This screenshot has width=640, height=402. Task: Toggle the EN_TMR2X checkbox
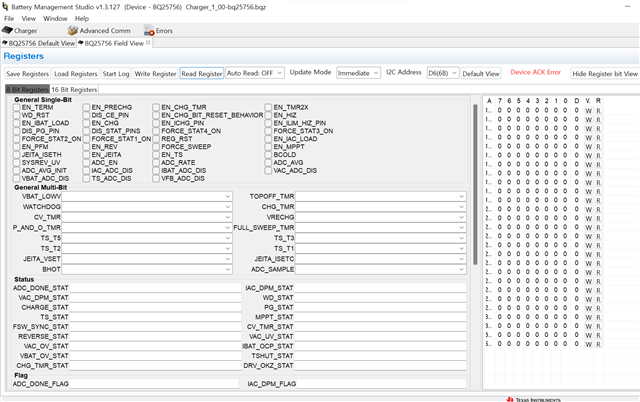pos(268,107)
